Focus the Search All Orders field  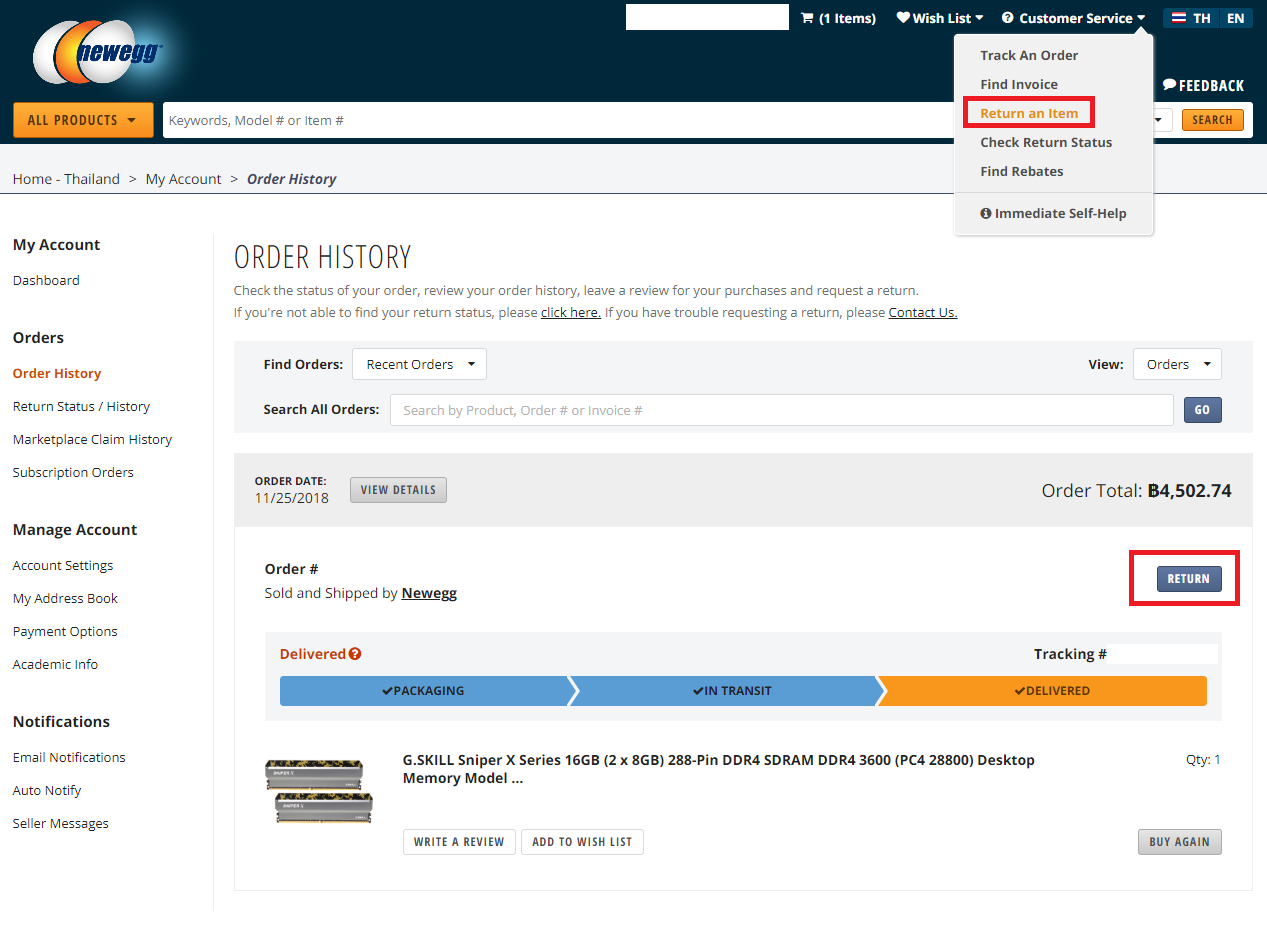click(x=781, y=410)
